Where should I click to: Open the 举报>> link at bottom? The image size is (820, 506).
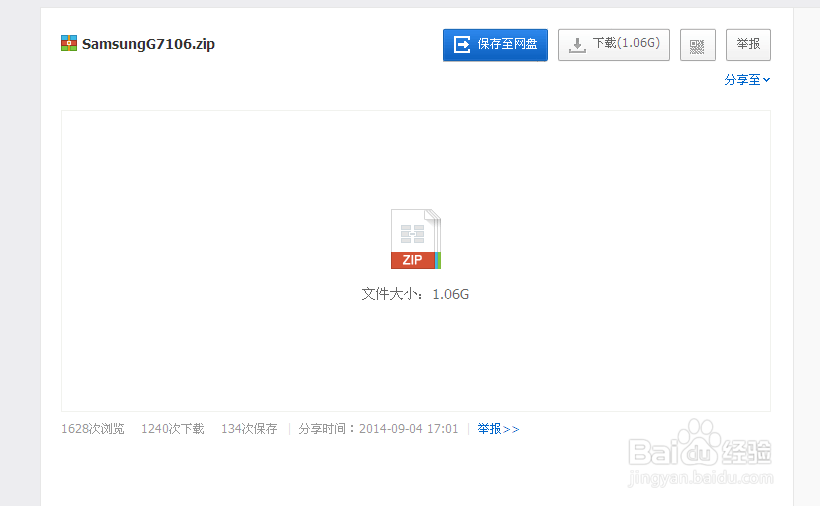[x=498, y=429]
